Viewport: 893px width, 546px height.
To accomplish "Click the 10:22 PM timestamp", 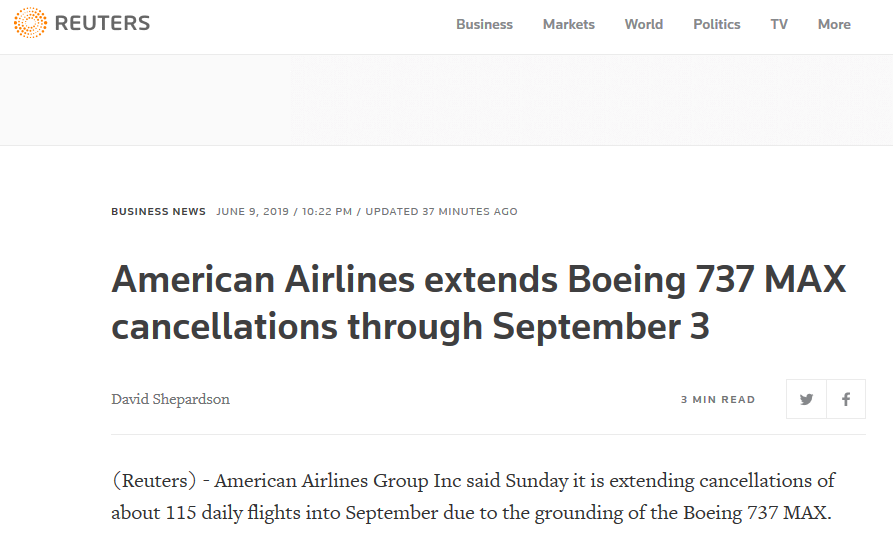I will (329, 212).
